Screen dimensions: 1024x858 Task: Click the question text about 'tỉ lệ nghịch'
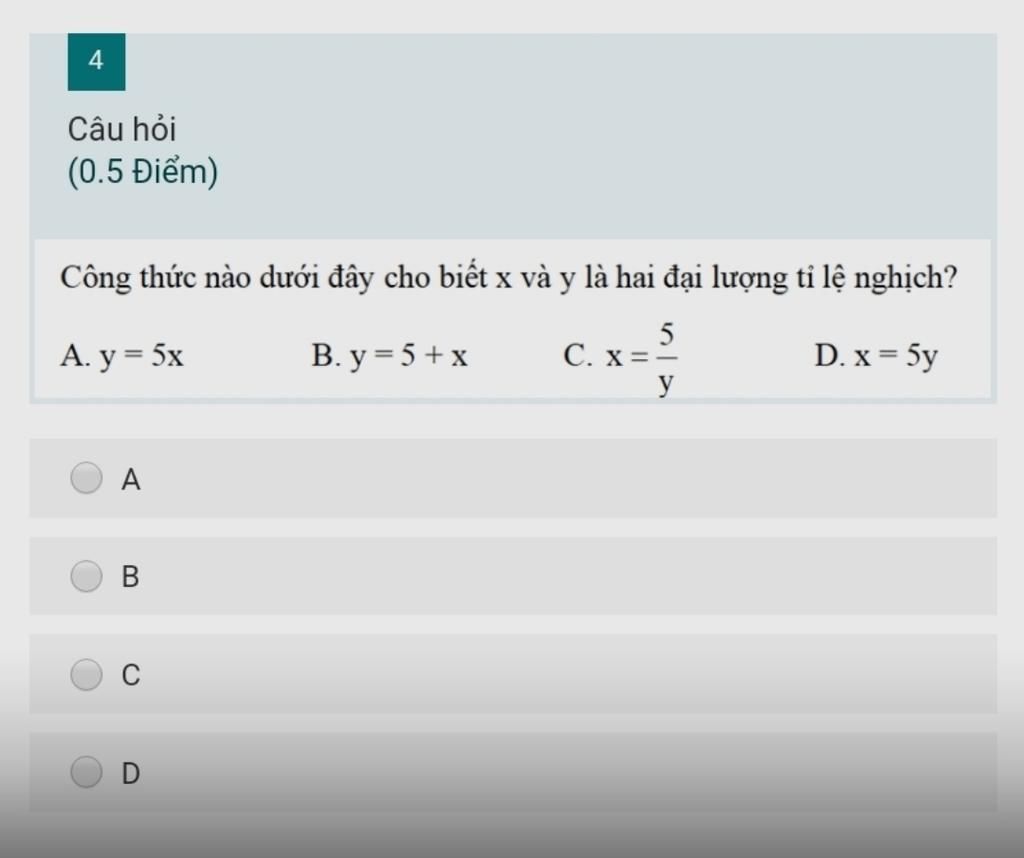[508, 277]
